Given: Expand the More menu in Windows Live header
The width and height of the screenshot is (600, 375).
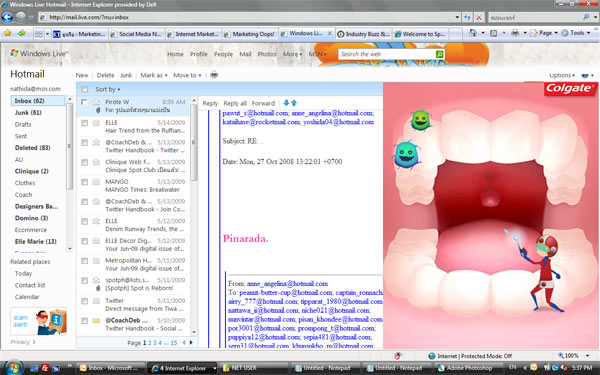Looking at the screenshot, I should (292, 54).
